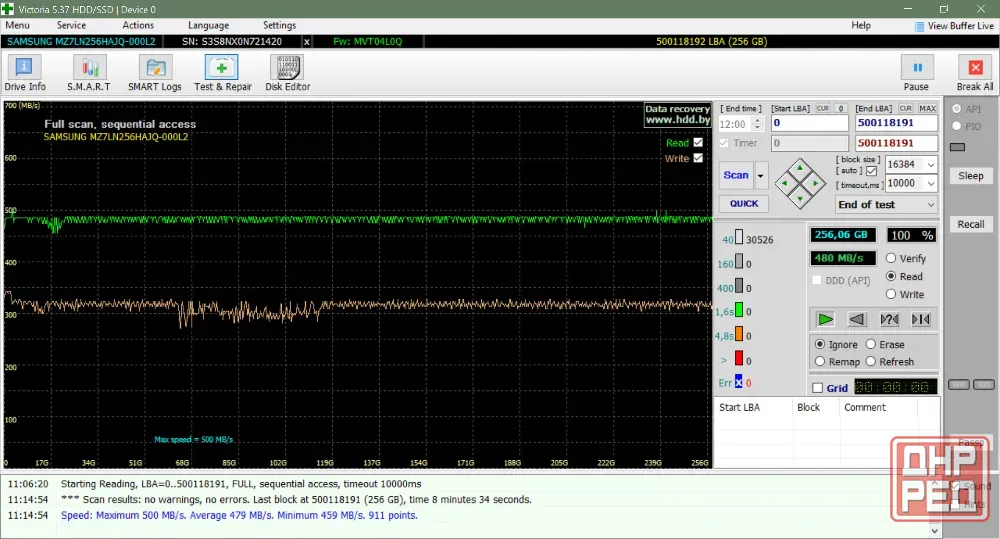
Task: Enable the Grid checkbox
Action: click(818, 388)
